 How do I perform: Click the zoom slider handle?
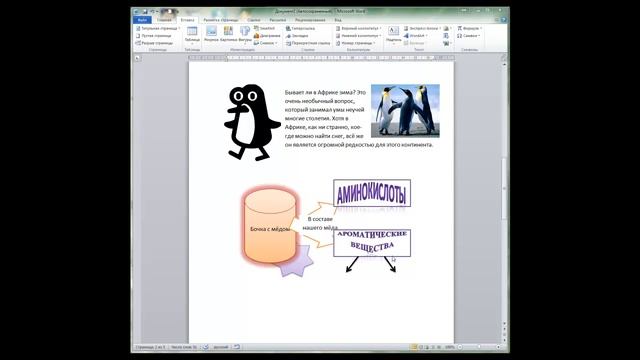pyautogui.click(x=479, y=347)
